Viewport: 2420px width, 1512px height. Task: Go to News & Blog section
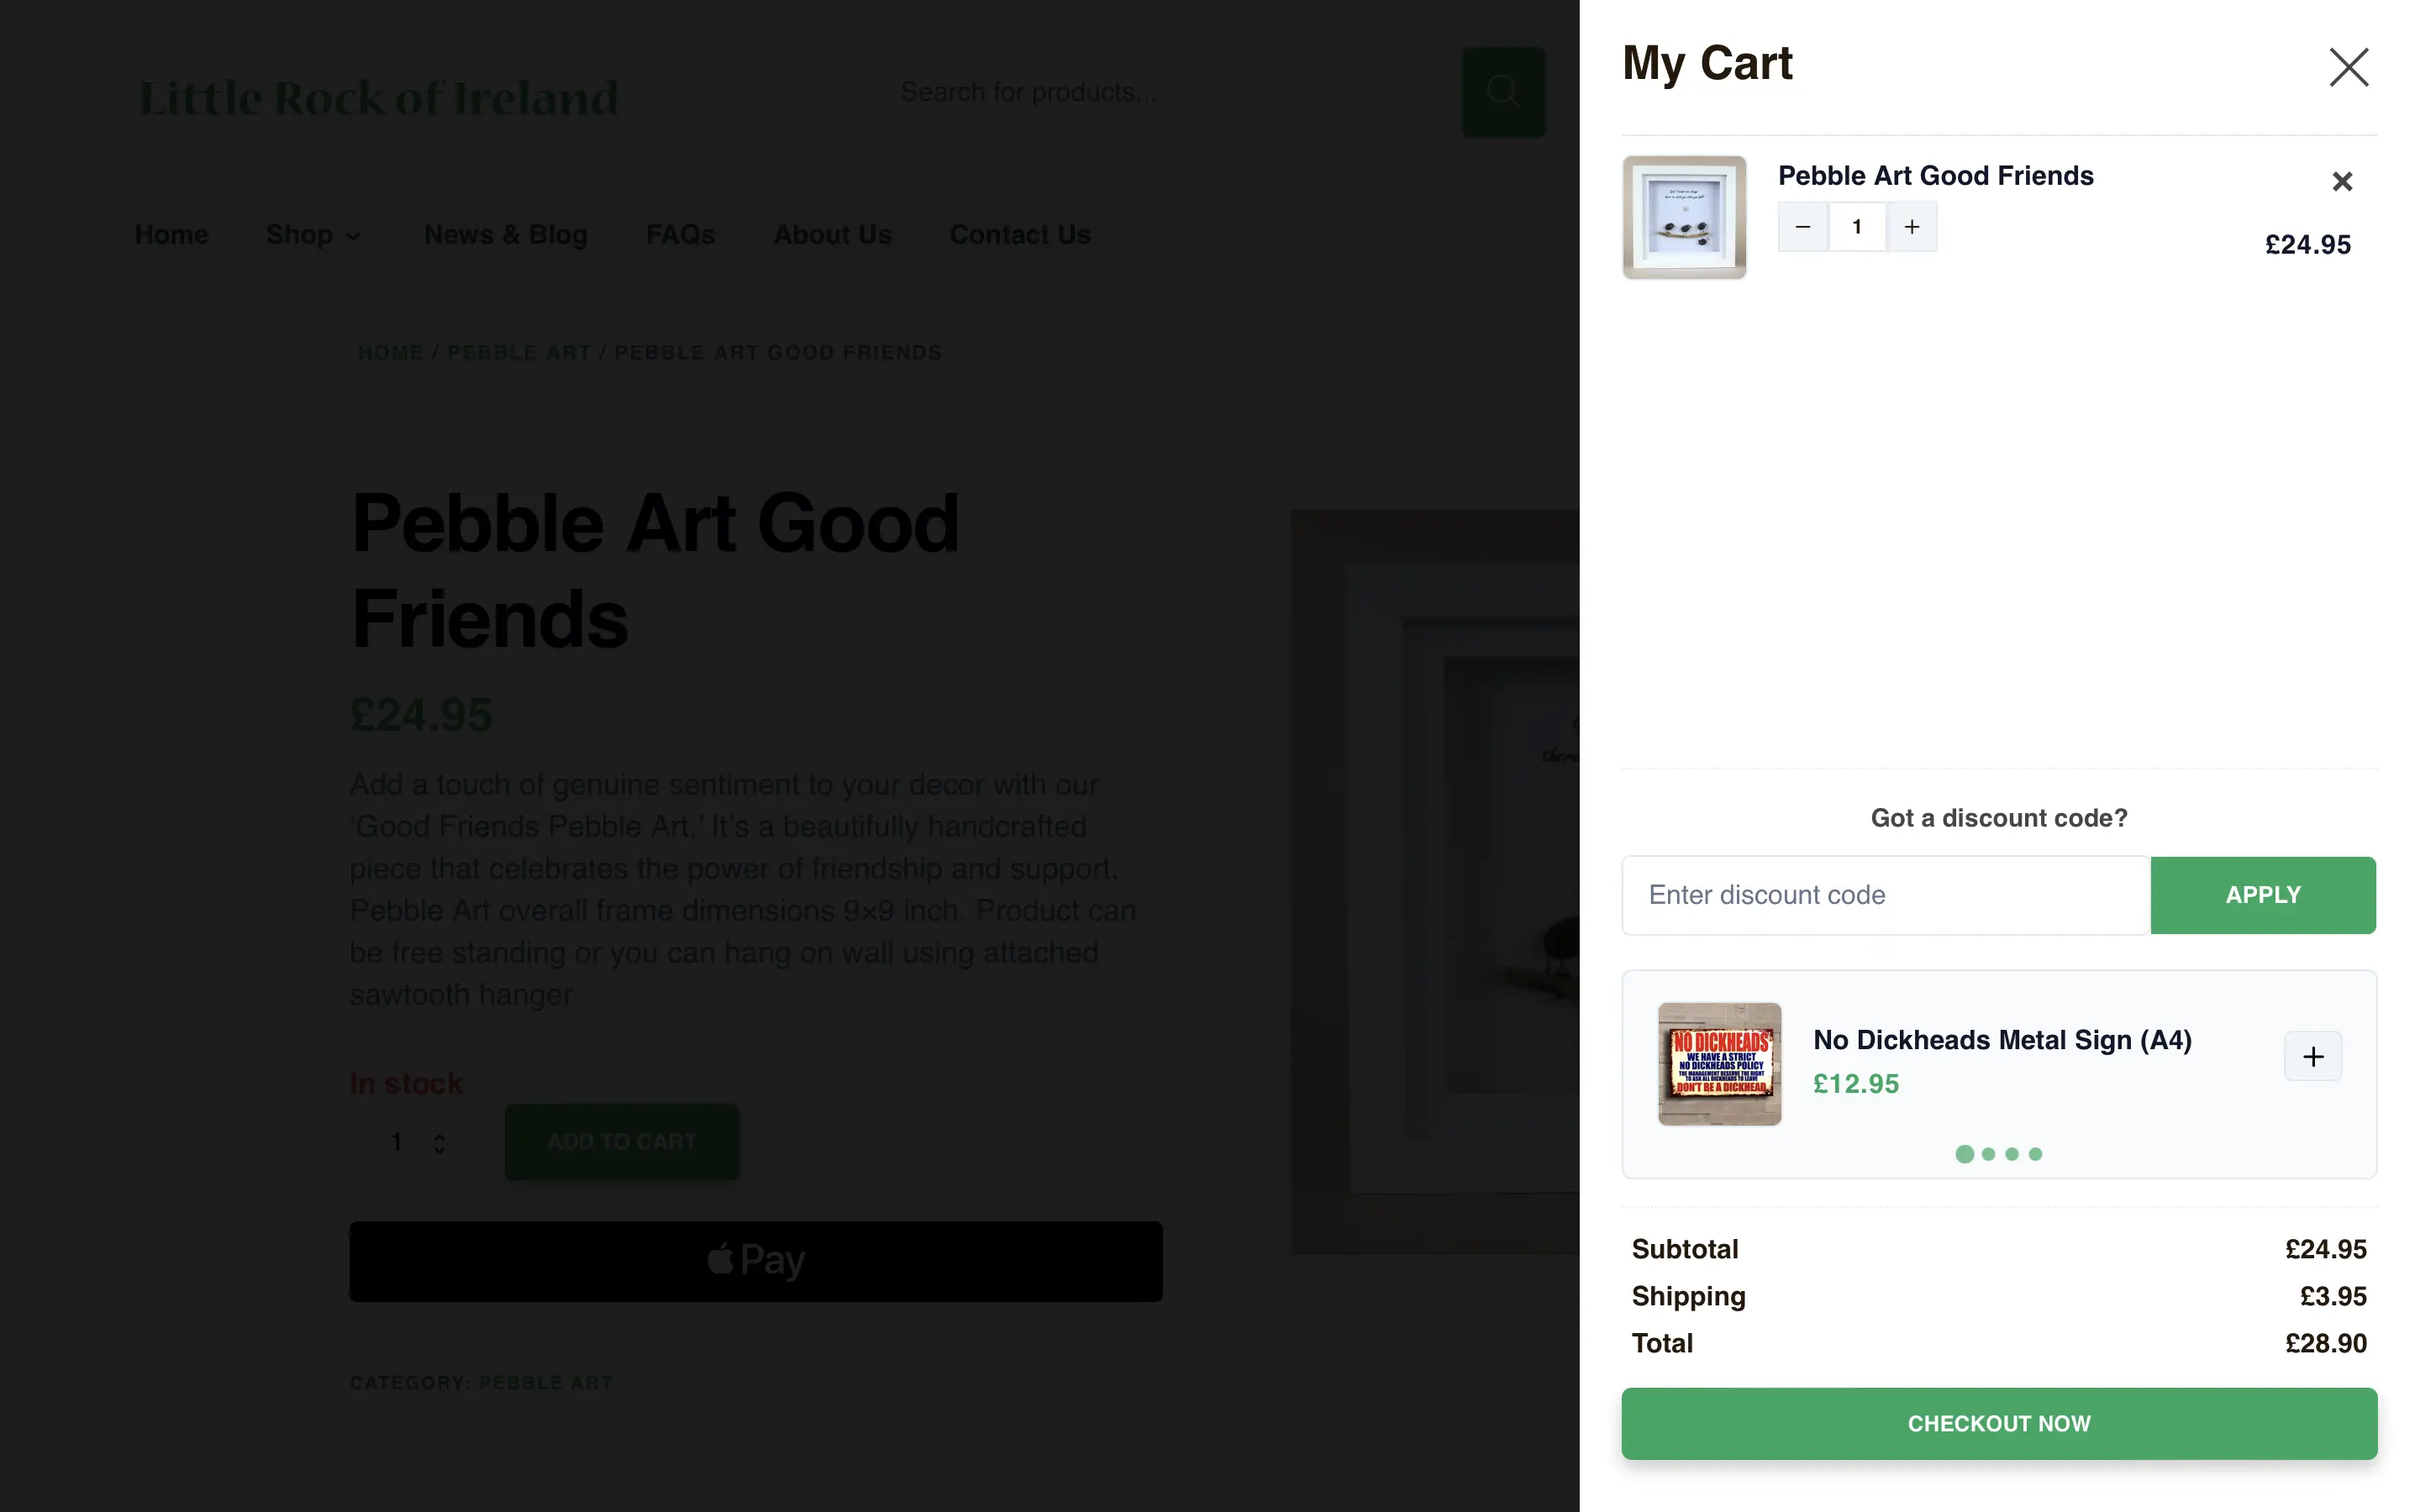click(504, 234)
